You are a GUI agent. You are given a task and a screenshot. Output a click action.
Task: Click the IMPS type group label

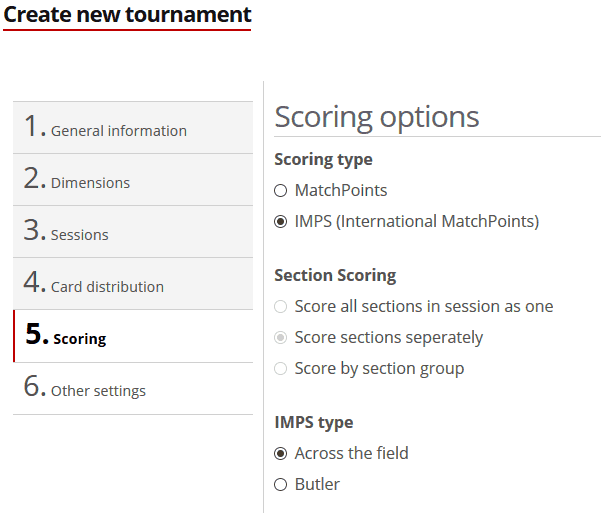click(x=313, y=422)
